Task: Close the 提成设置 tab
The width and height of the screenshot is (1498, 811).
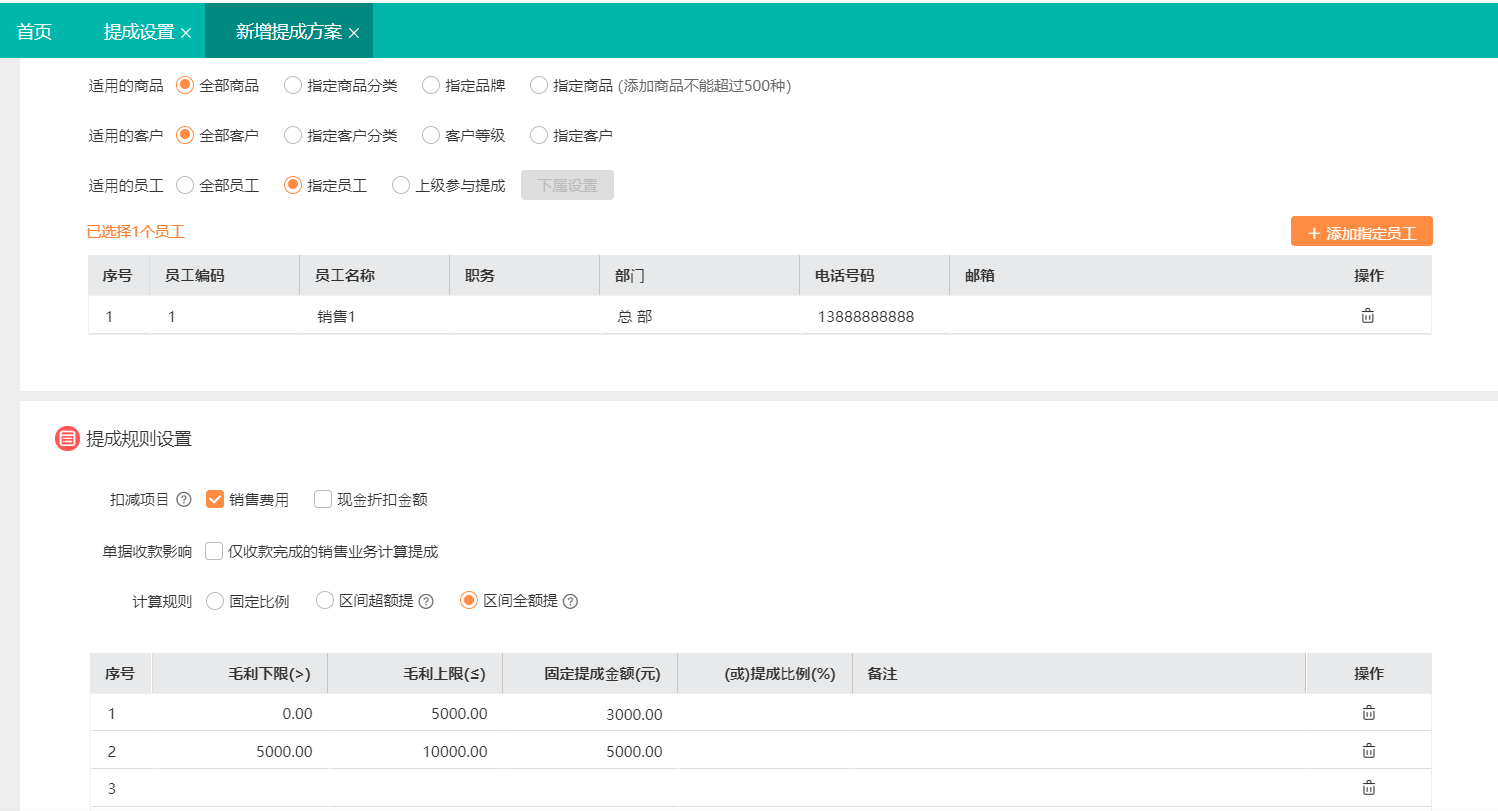Action: [186, 33]
